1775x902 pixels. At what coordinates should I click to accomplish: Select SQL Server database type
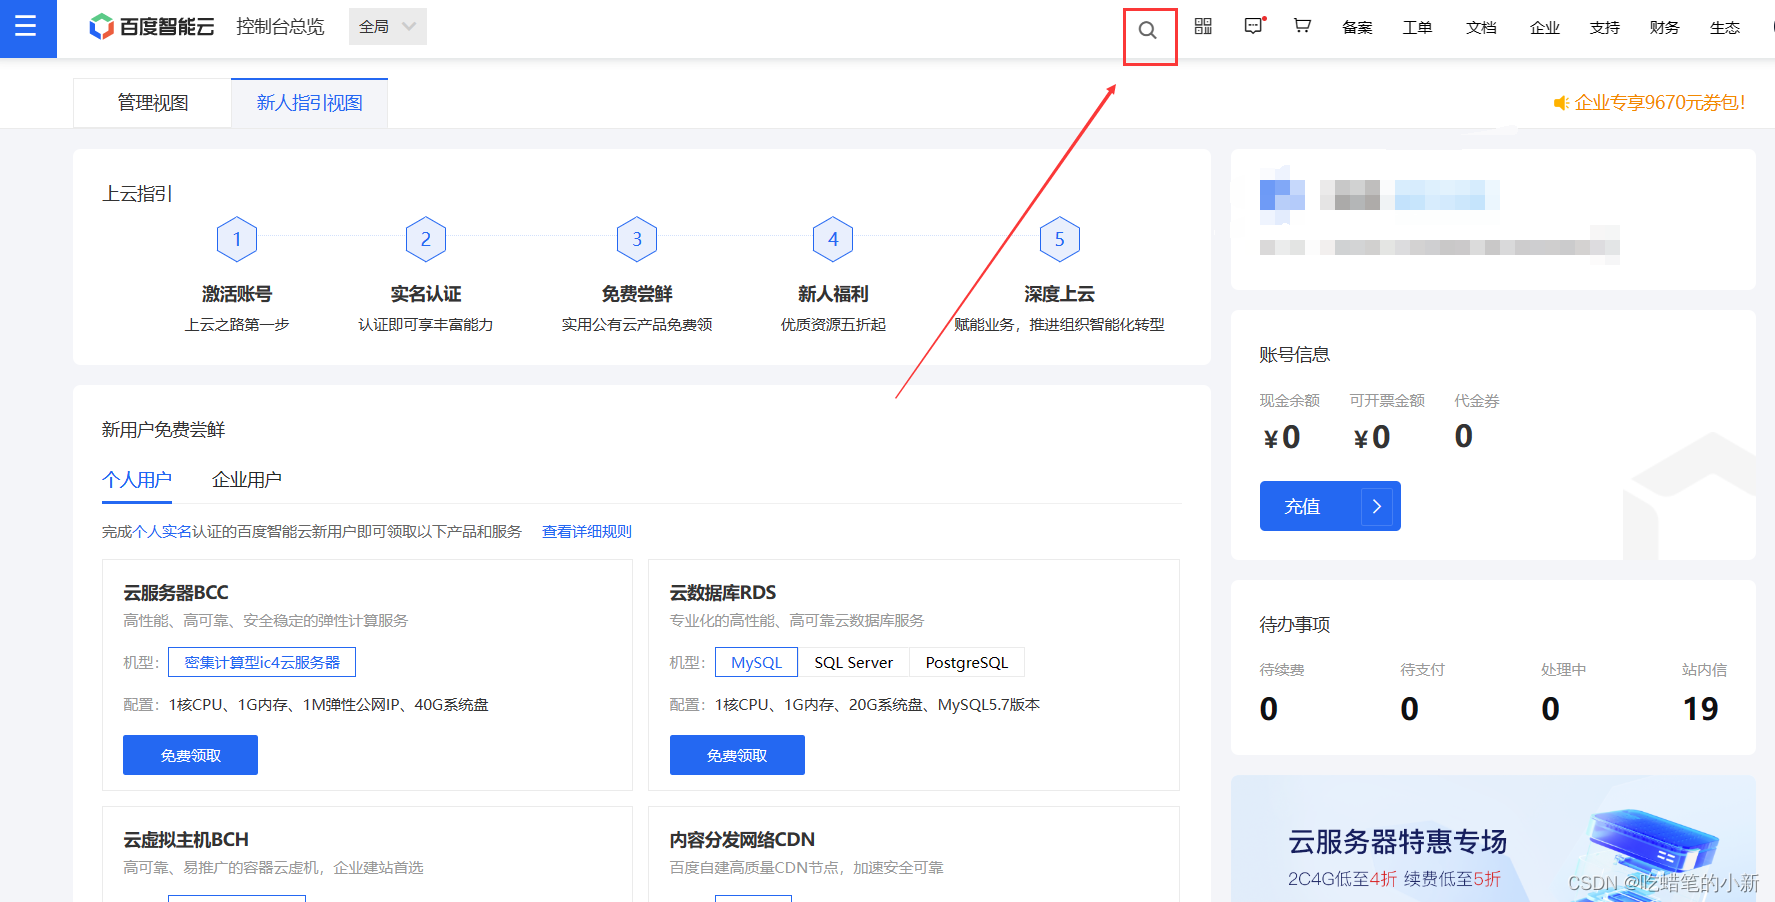853,662
